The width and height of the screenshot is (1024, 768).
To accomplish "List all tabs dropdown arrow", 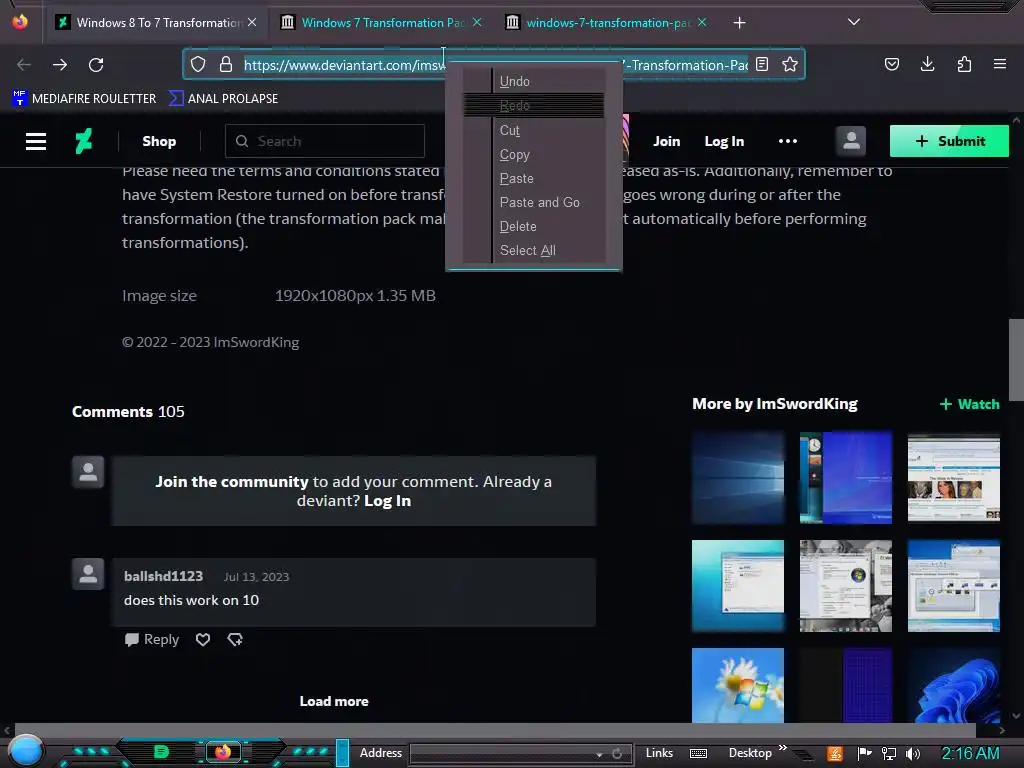I will pos(854,22).
